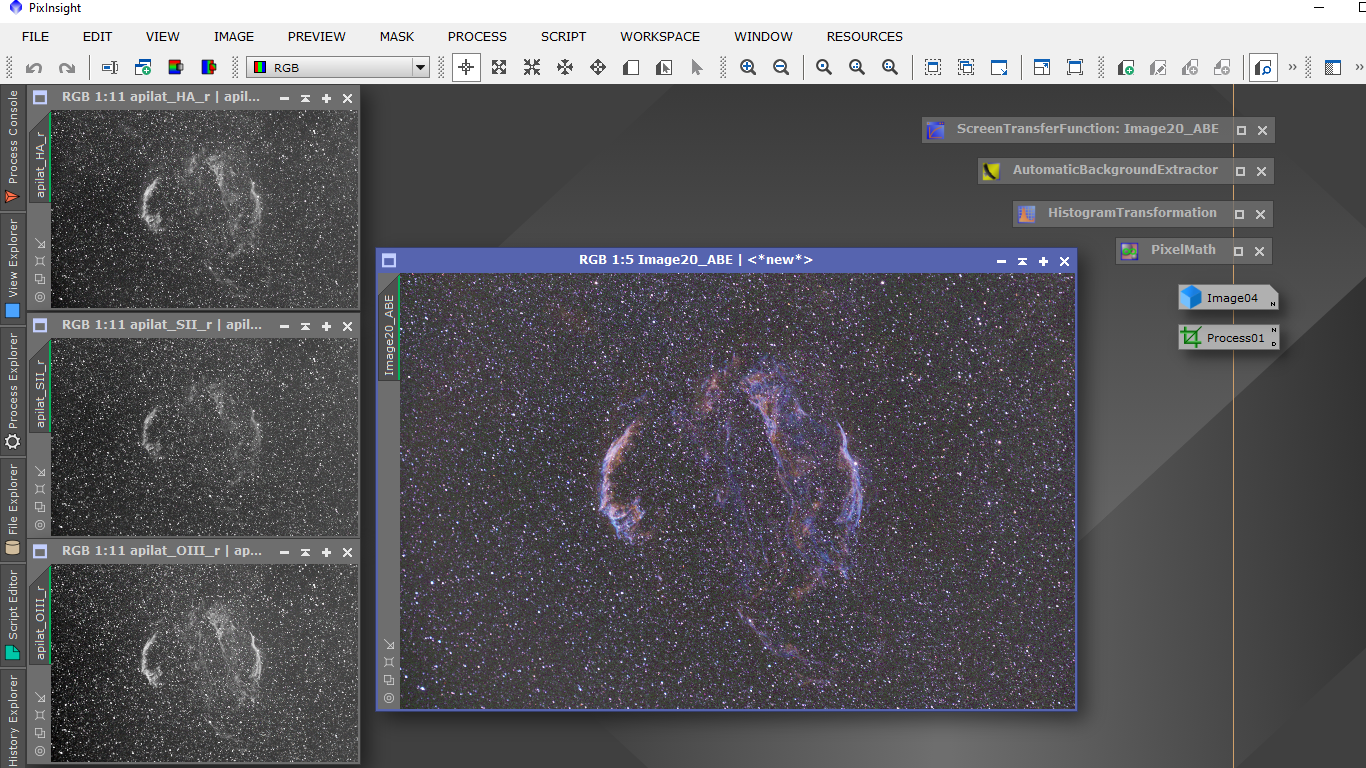The height and width of the screenshot is (768, 1366).
Task: Select the apilat_HA_r vertical view tab
Action: pos(40,158)
